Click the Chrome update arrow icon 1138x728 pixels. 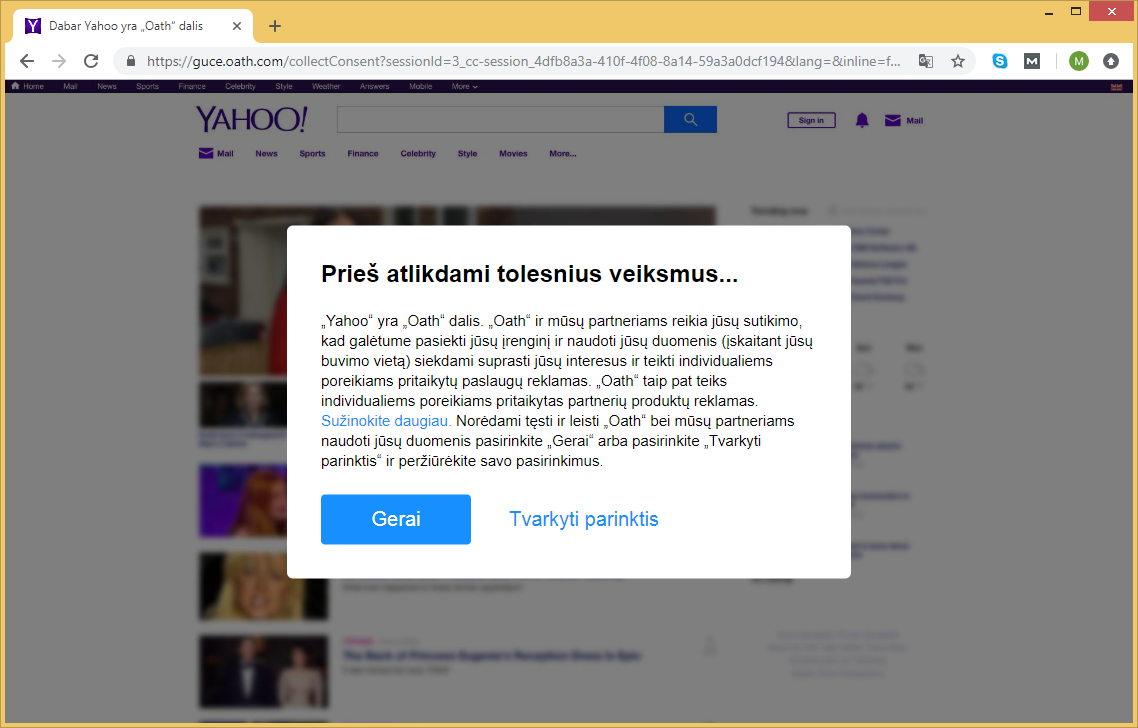tap(1110, 61)
